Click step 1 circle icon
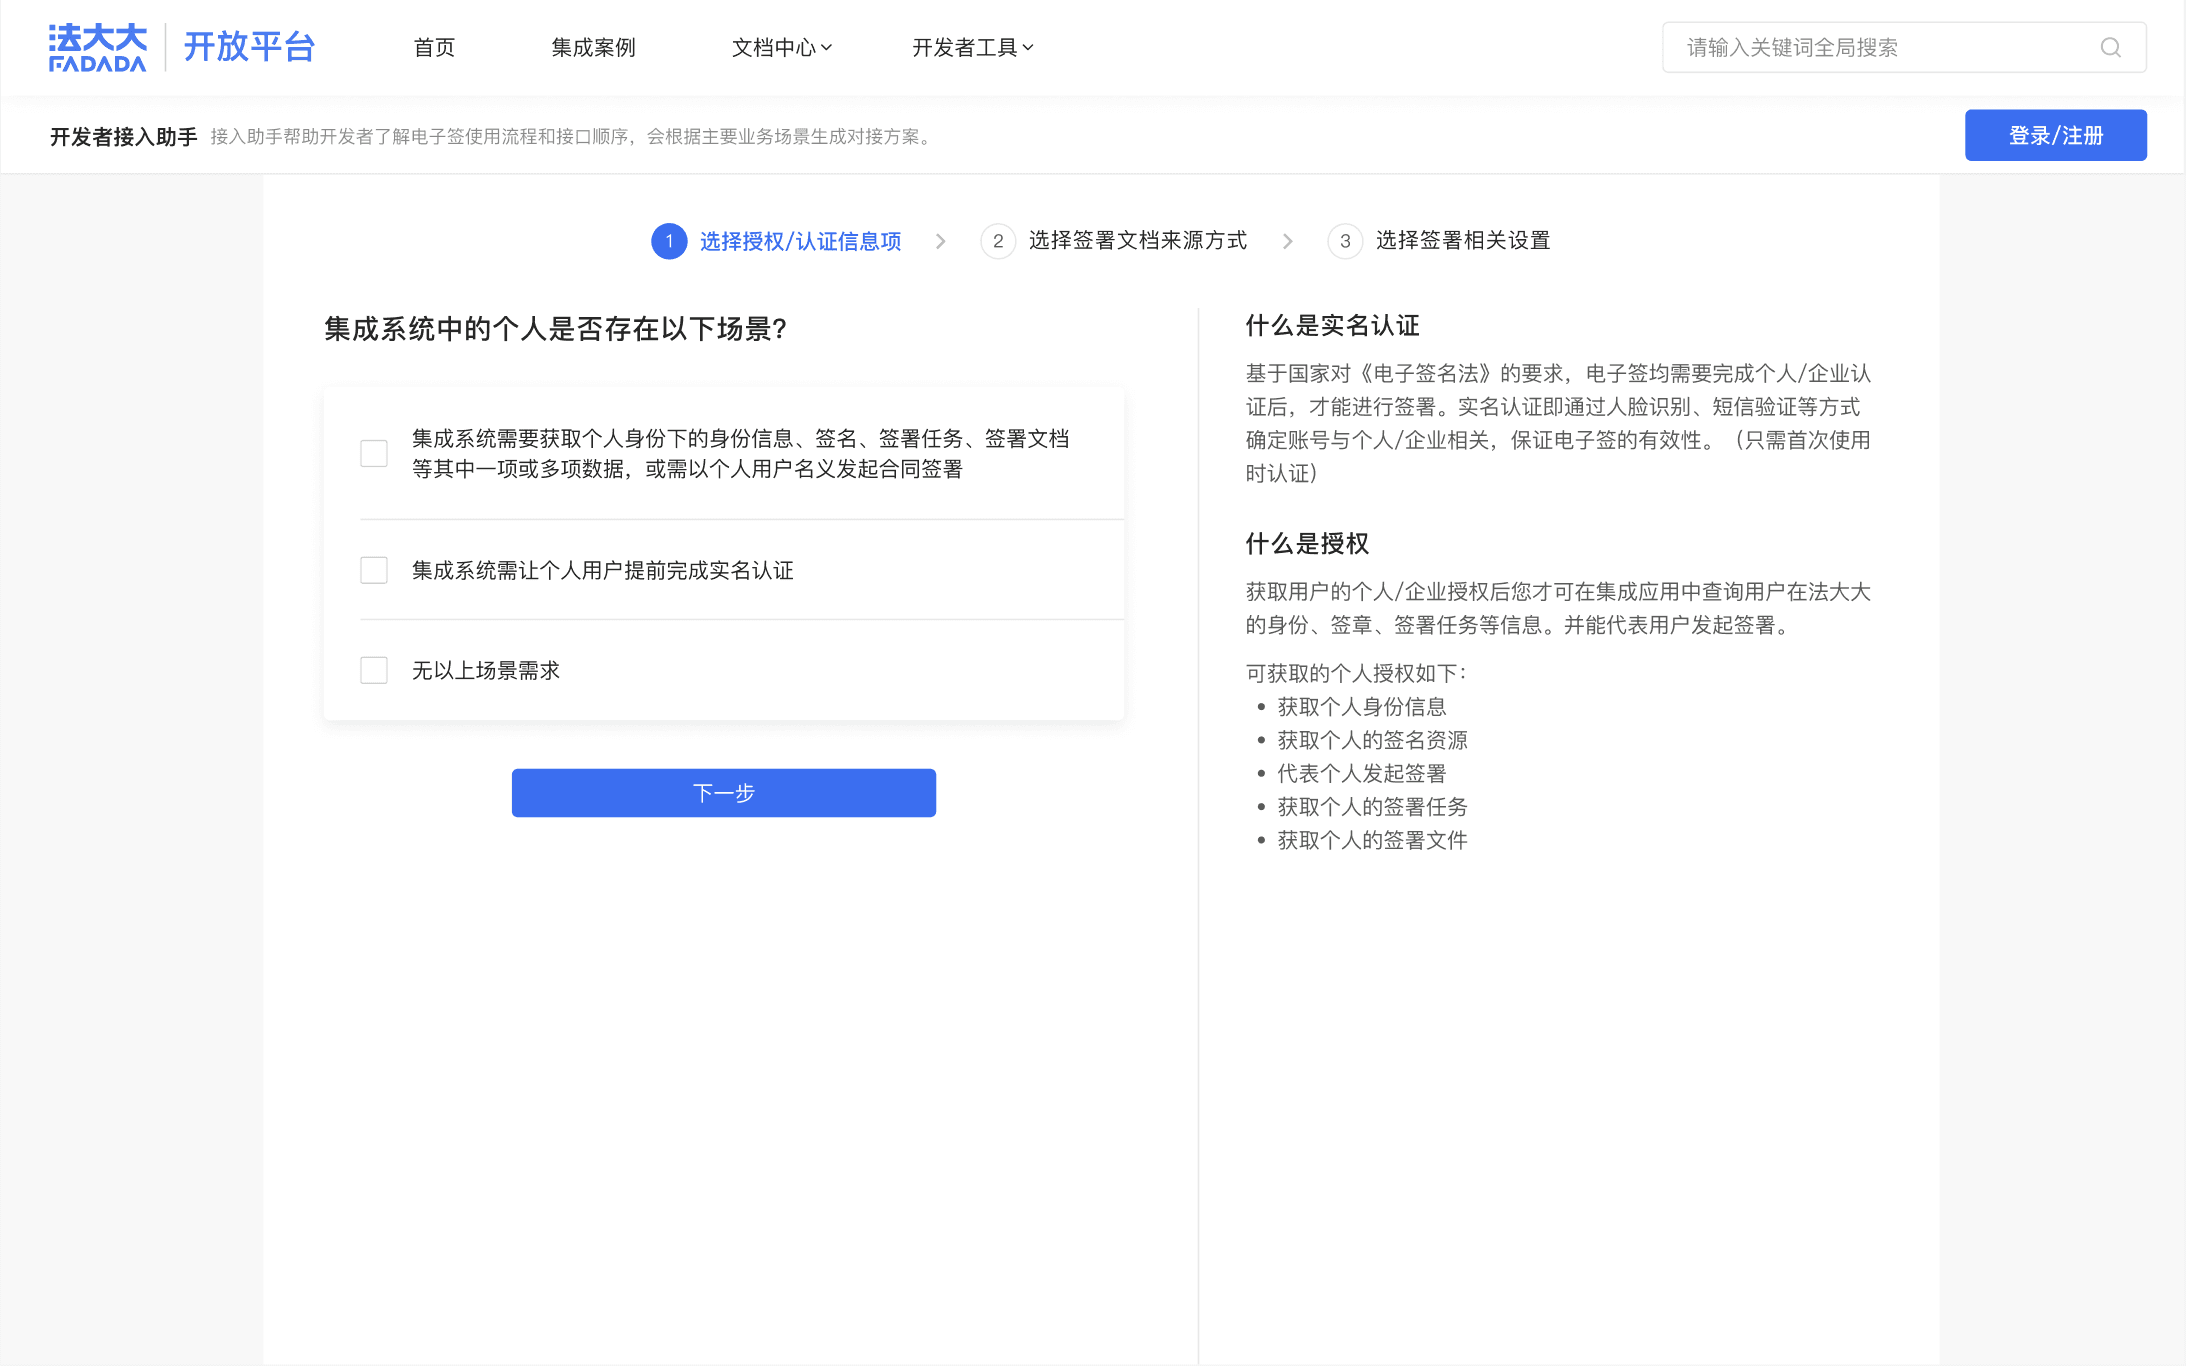The height and width of the screenshot is (1366, 2186). [669, 241]
